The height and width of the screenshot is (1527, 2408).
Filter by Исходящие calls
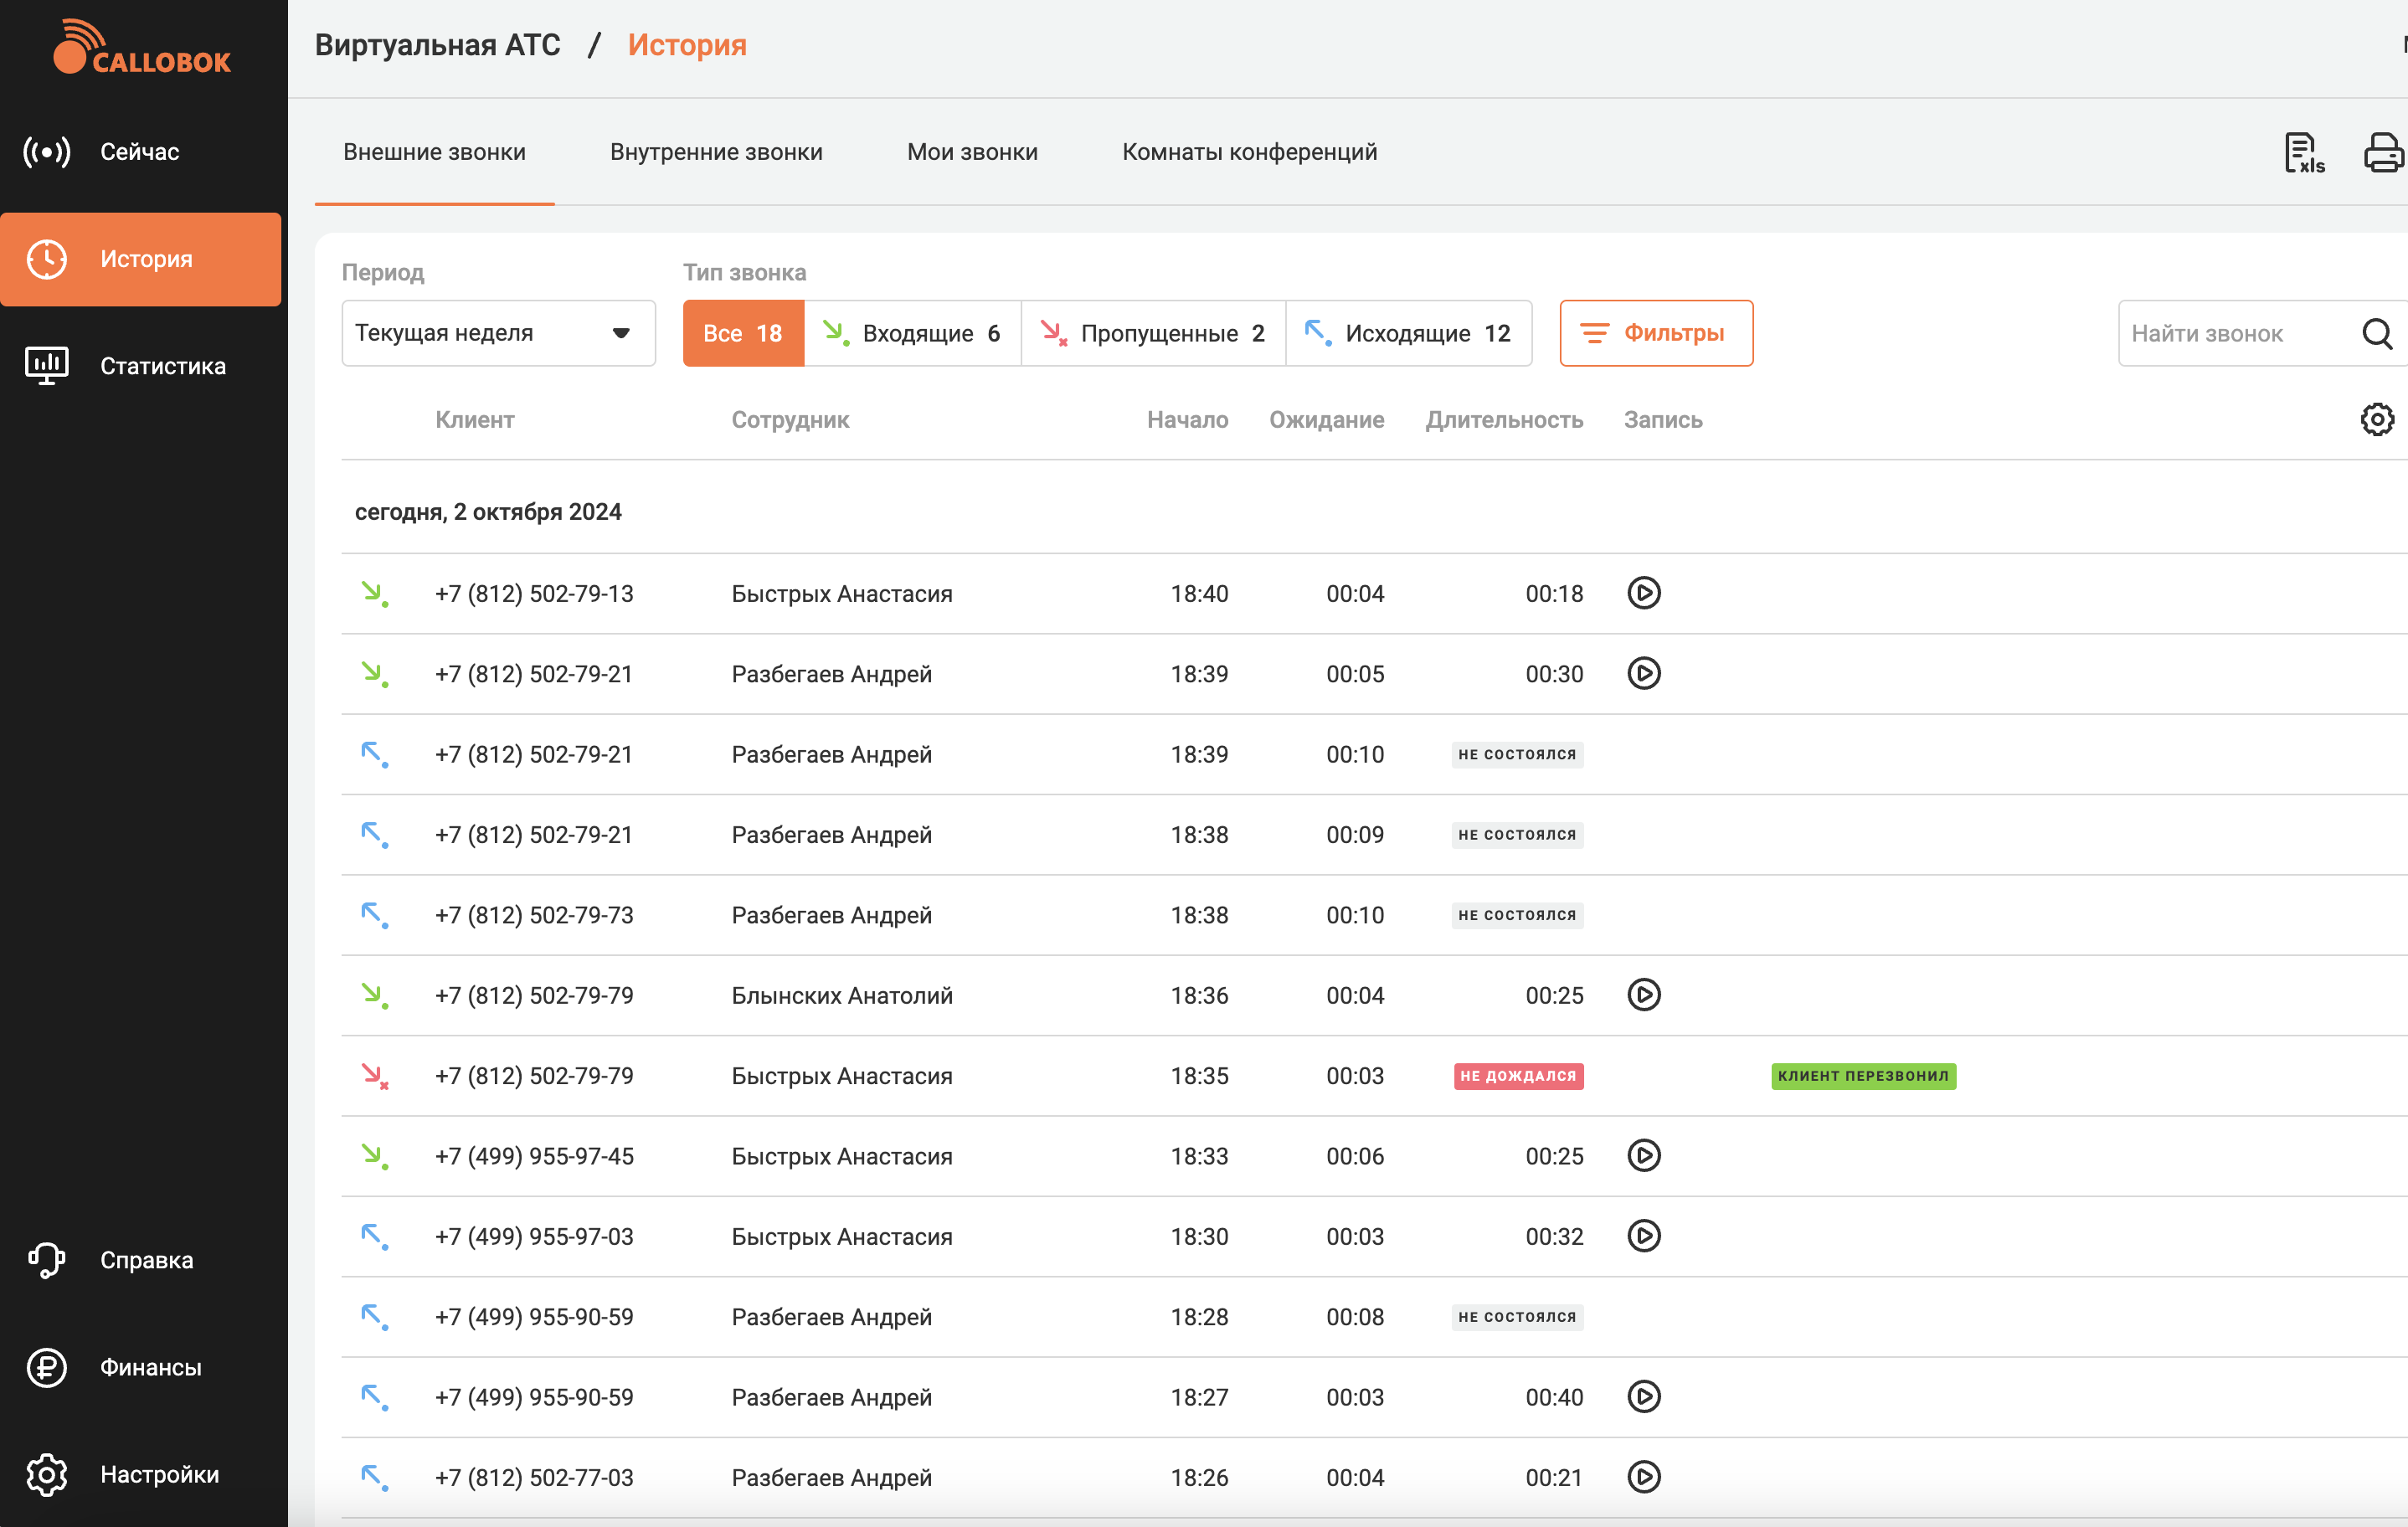click(x=1408, y=333)
